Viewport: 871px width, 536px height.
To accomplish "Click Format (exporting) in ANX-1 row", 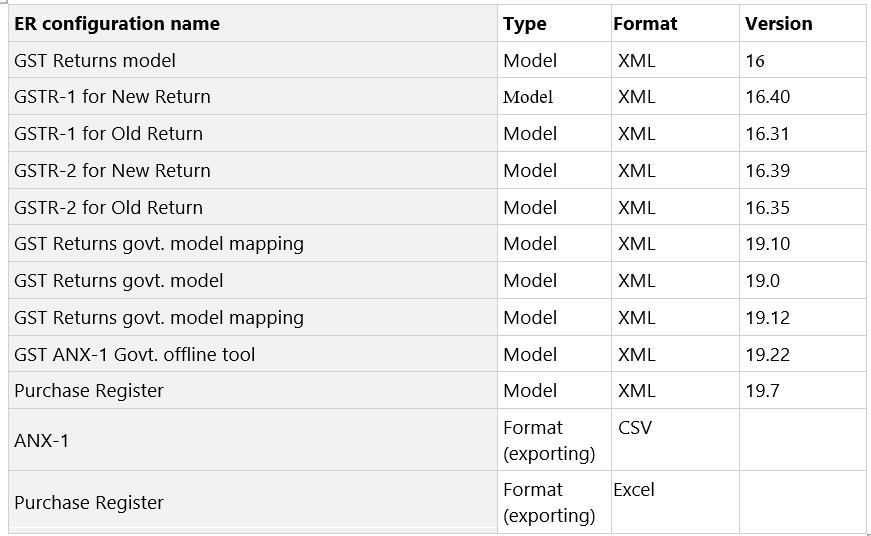I will click(549, 440).
